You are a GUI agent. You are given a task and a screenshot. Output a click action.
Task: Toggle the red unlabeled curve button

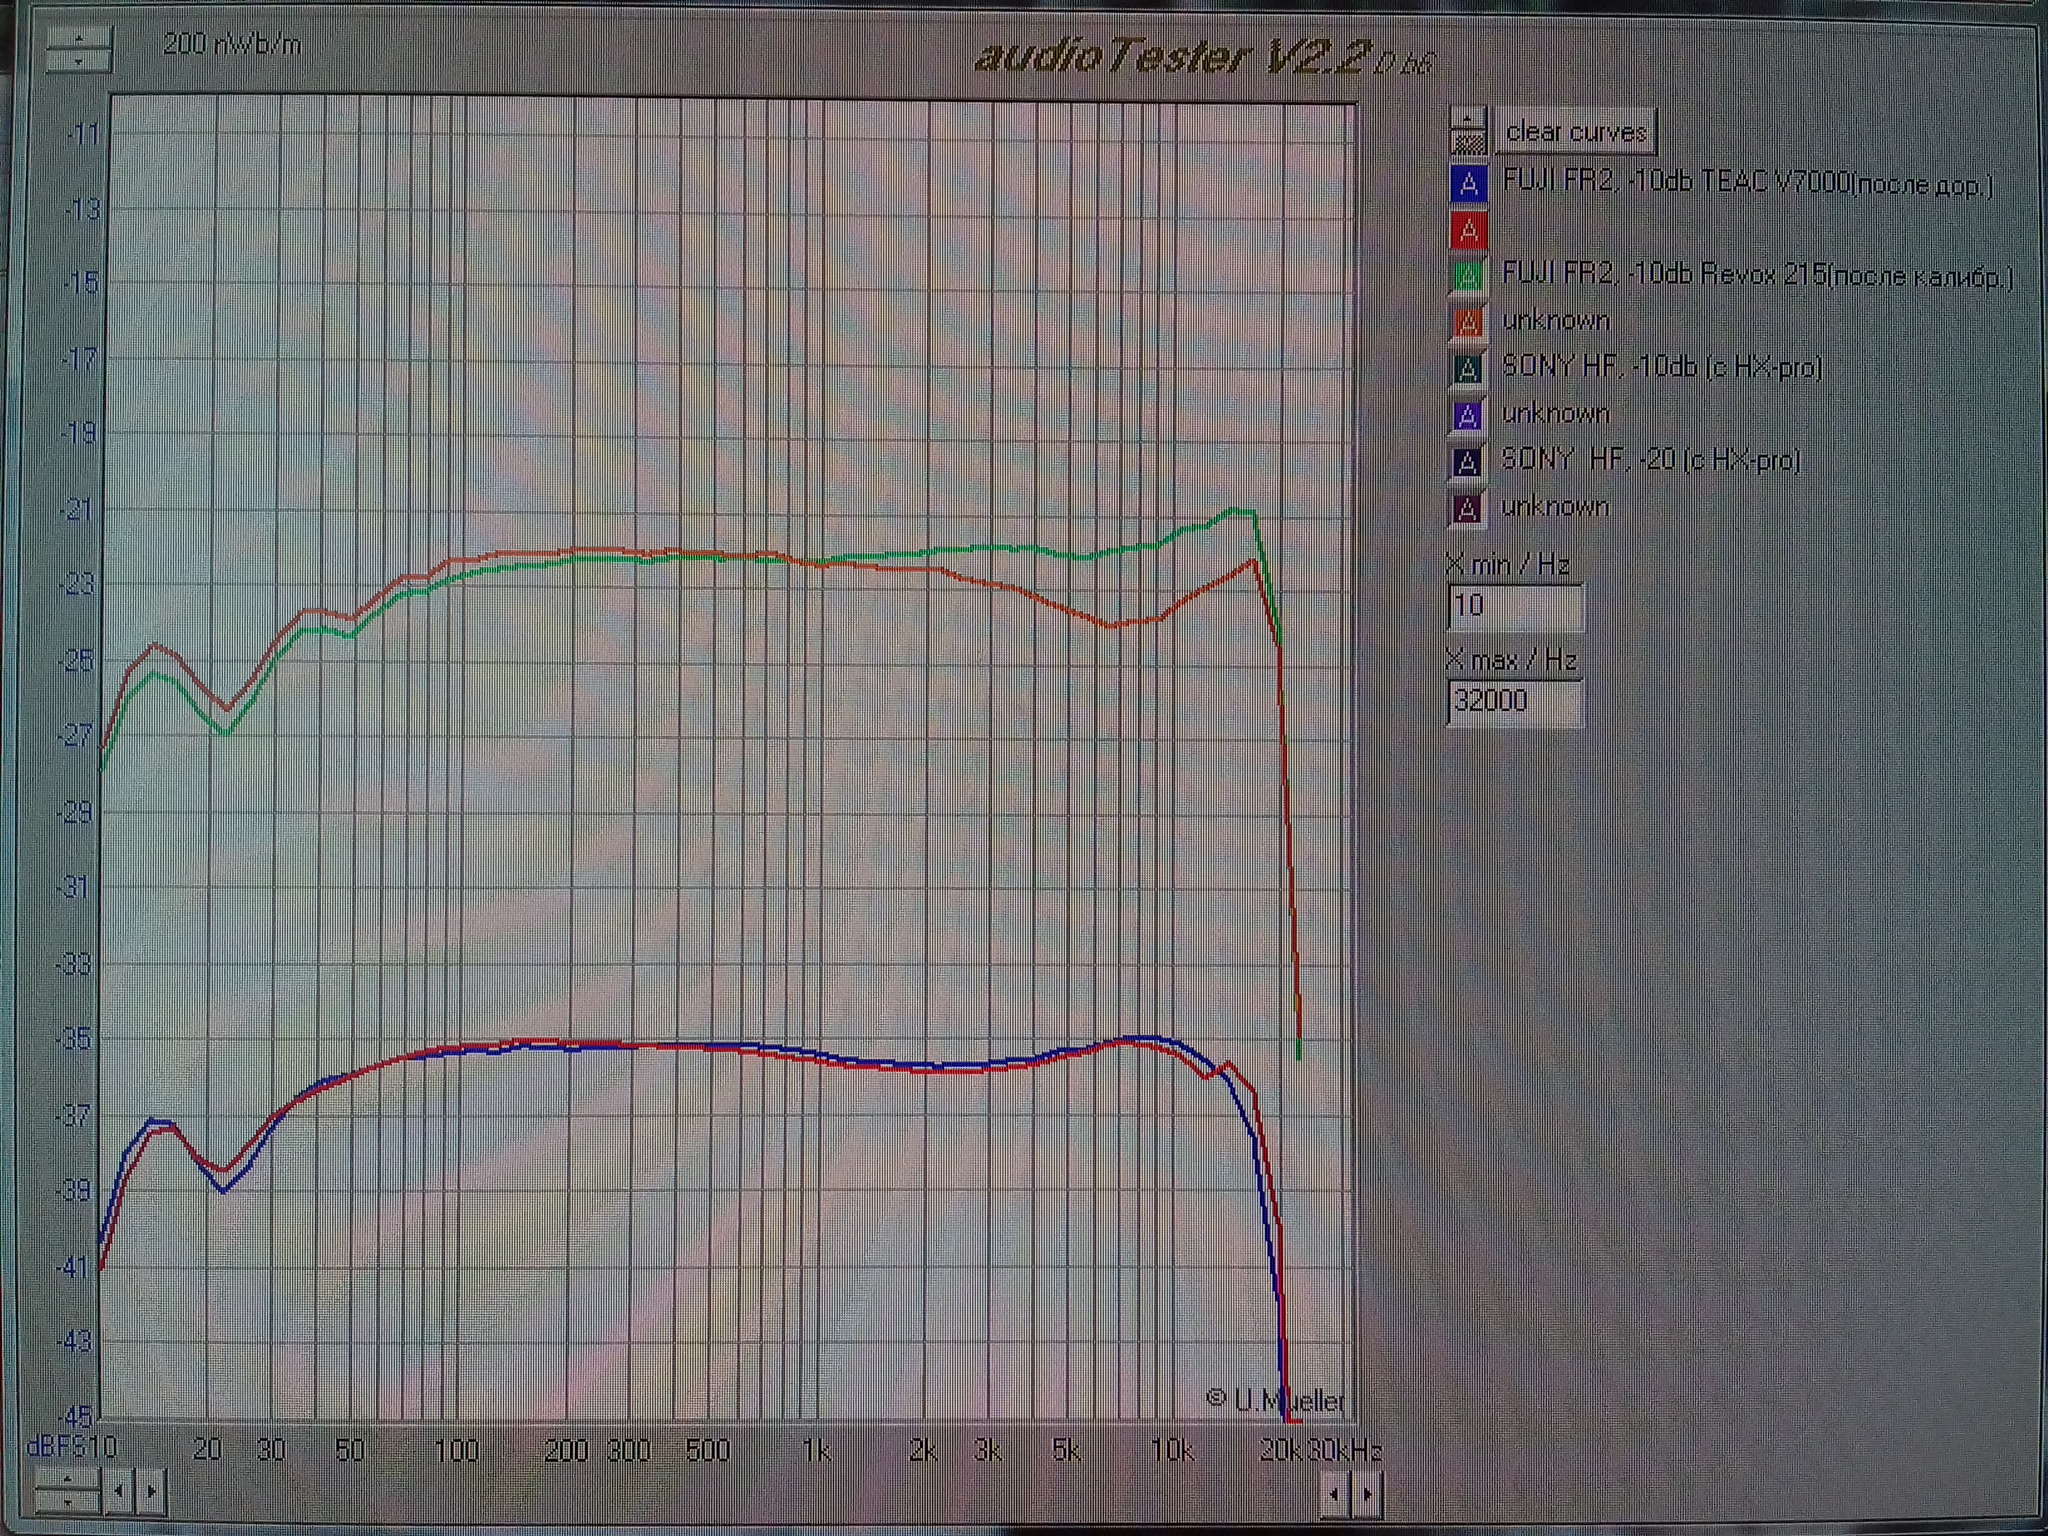(x=1468, y=231)
